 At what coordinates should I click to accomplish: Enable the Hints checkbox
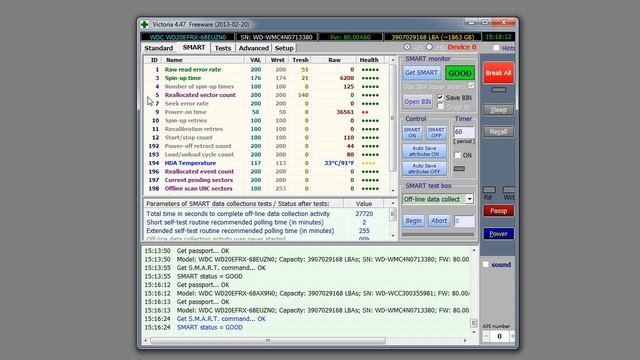[496, 48]
